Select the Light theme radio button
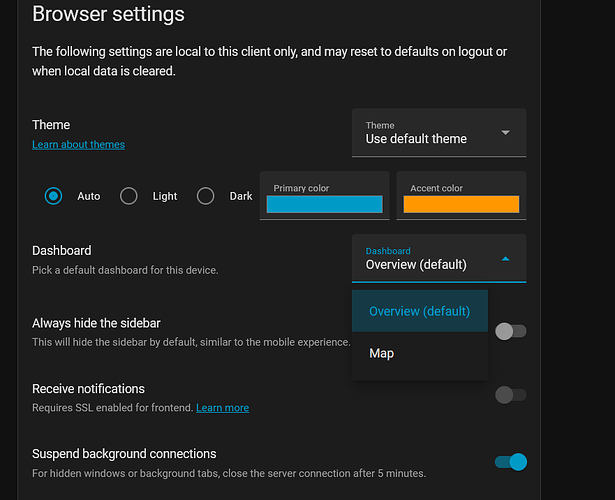The height and width of the screenshot is (500, 615). pyautogui.click(x=129, y=196)
